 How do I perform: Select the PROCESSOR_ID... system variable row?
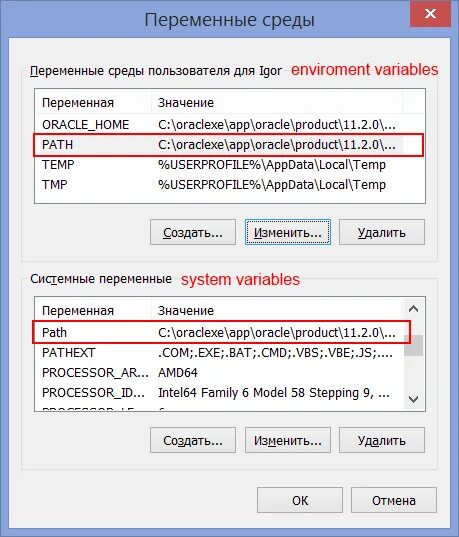(219, 392)
